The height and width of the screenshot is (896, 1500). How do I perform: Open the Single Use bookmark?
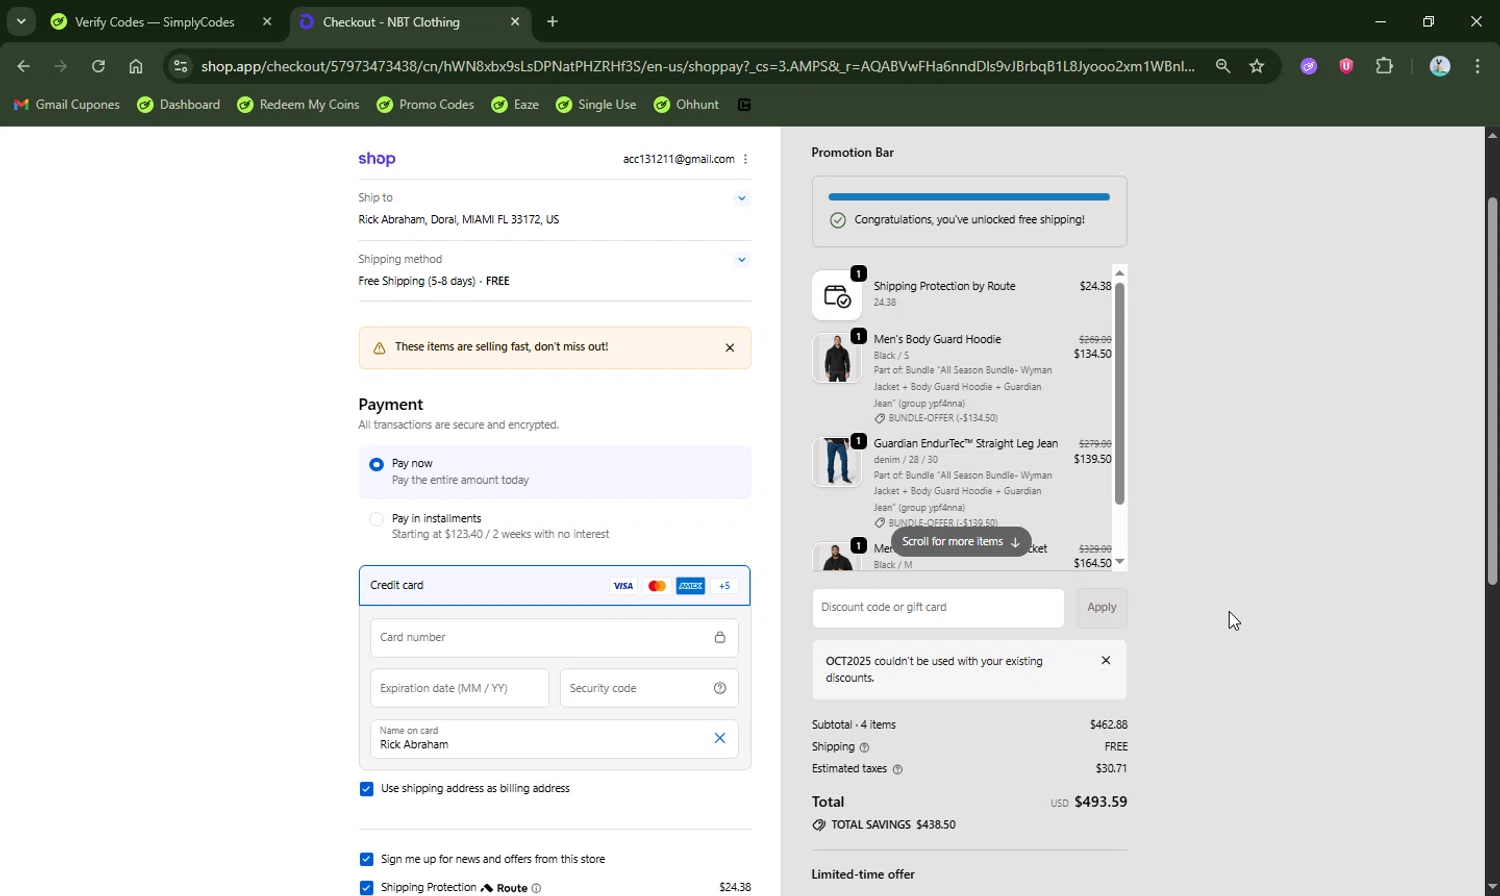(596, 104)
